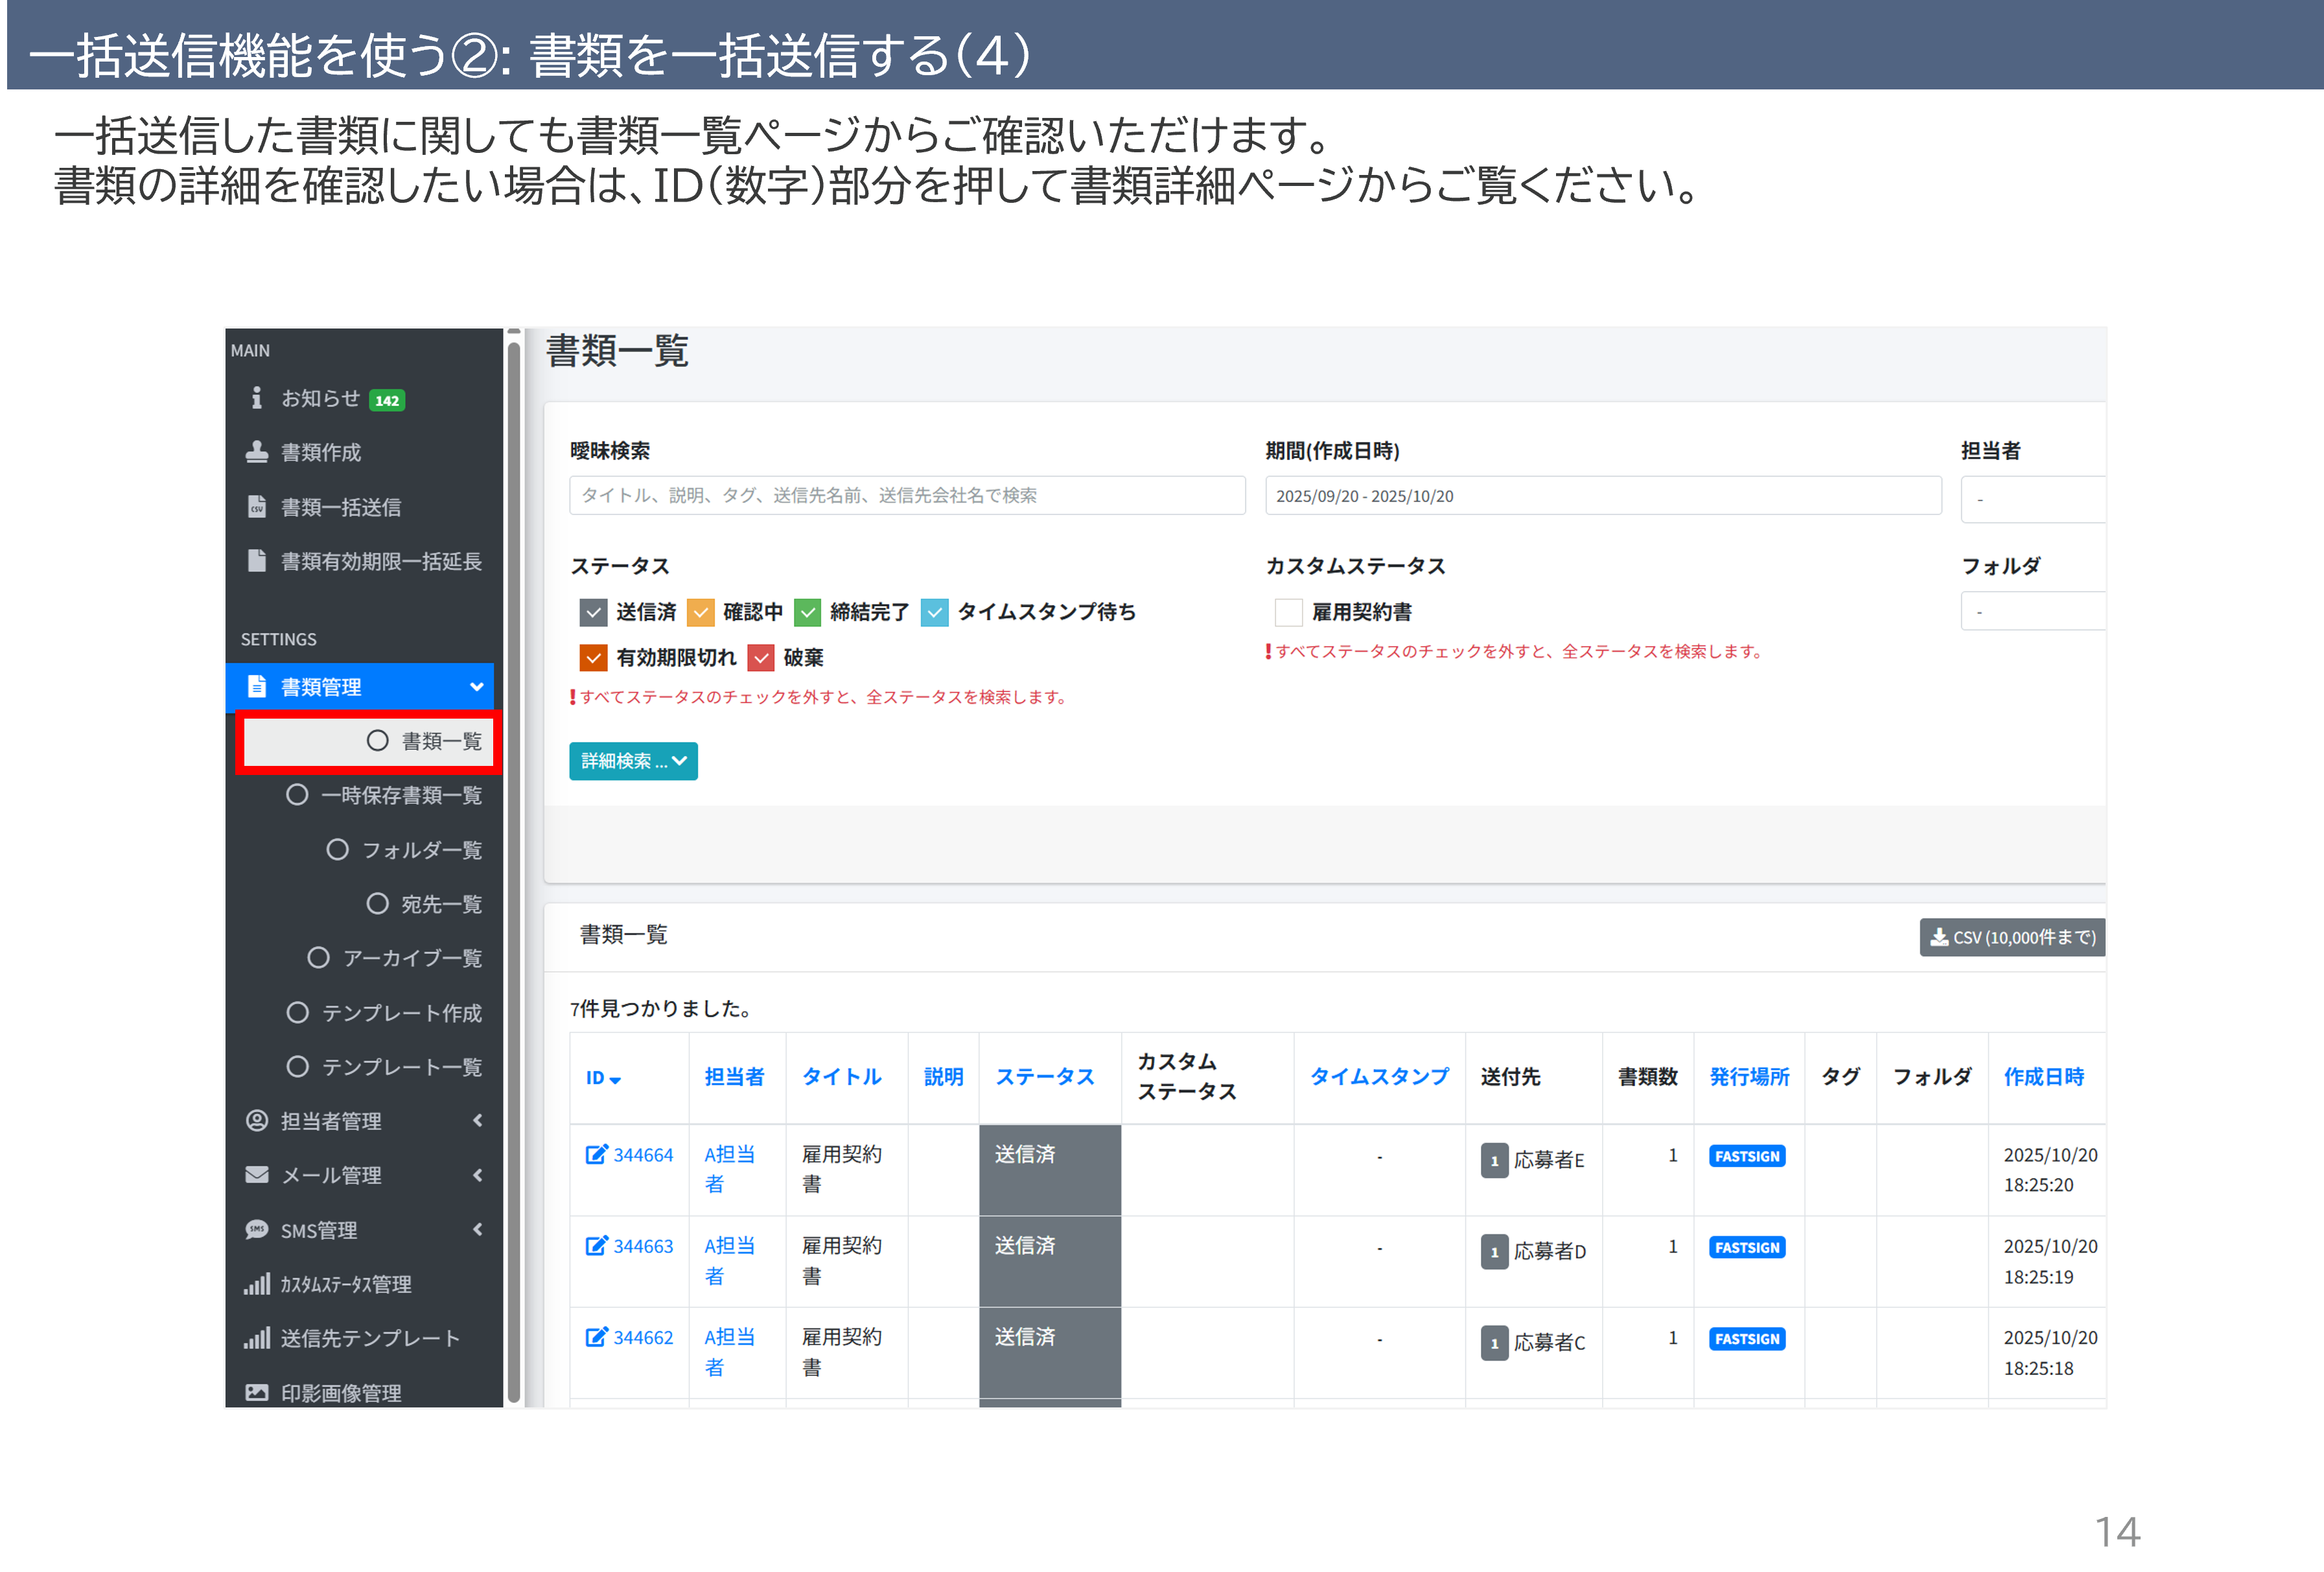Click the お知らせ info icon
Screen dimensions: 2324x1572
coord(257,398)
